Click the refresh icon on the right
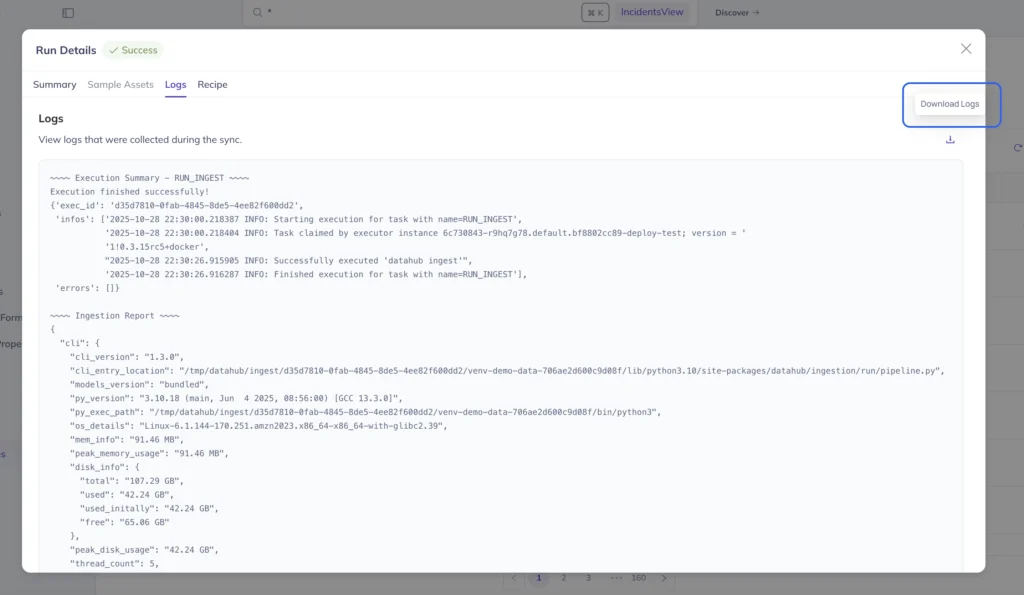 point(1017,148)
